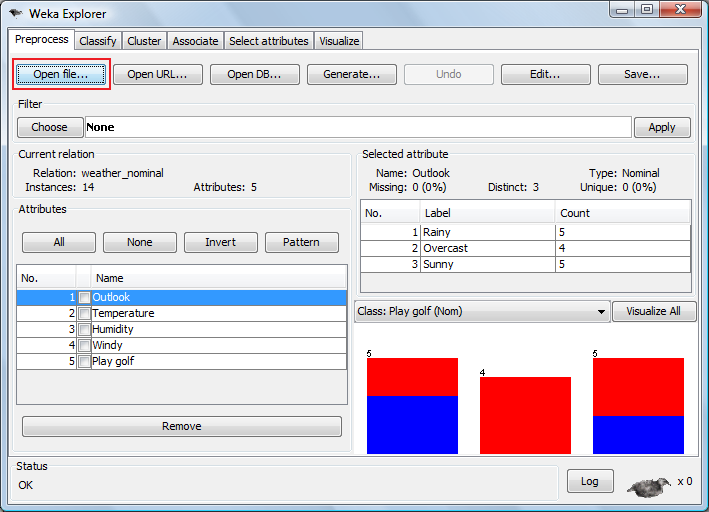Click the Save... button
The image size is (709, 512).
coord(643,74)
